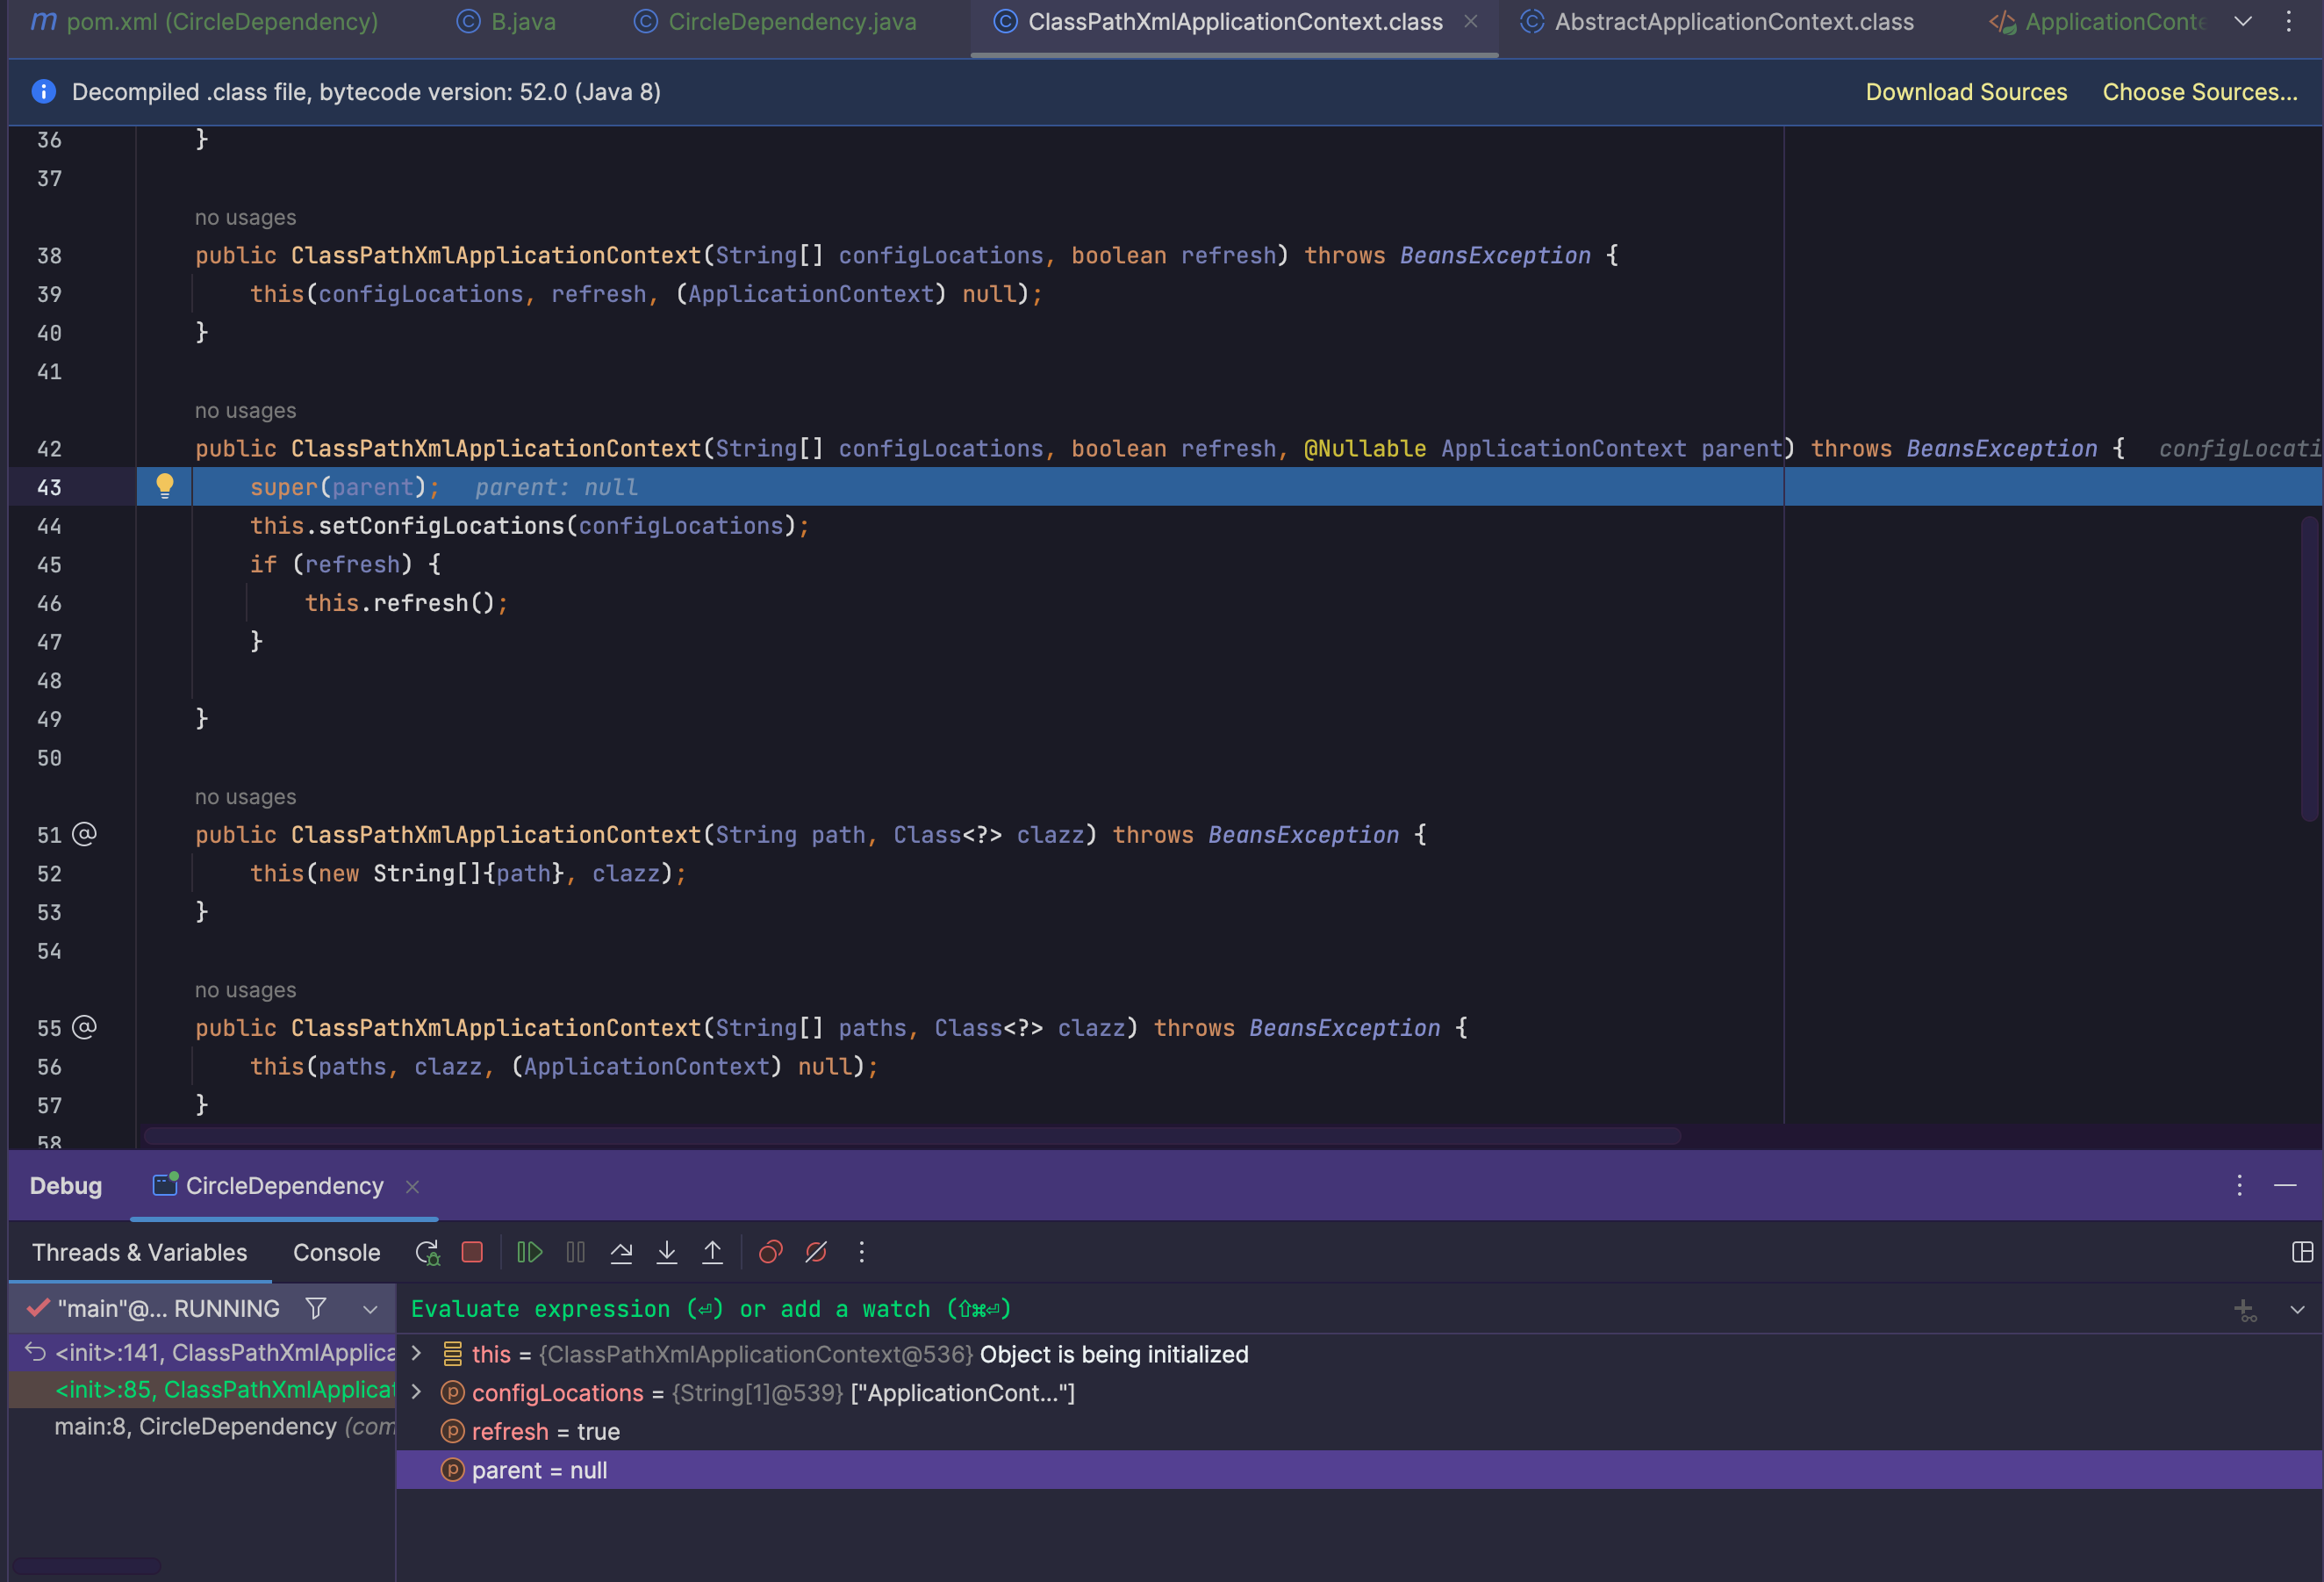
Task: Click the Step Over icon
Action: point(621,1252)
